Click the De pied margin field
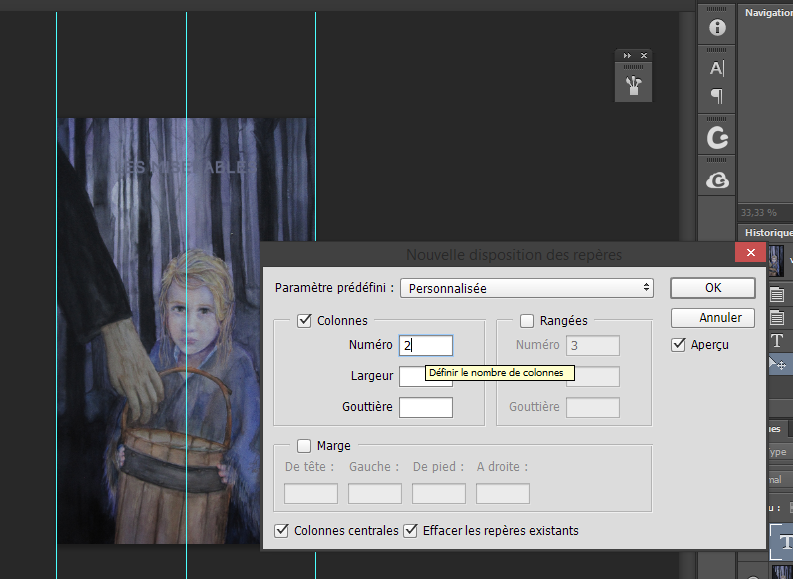This screenshot has height=579, width=793. [439, 494]
